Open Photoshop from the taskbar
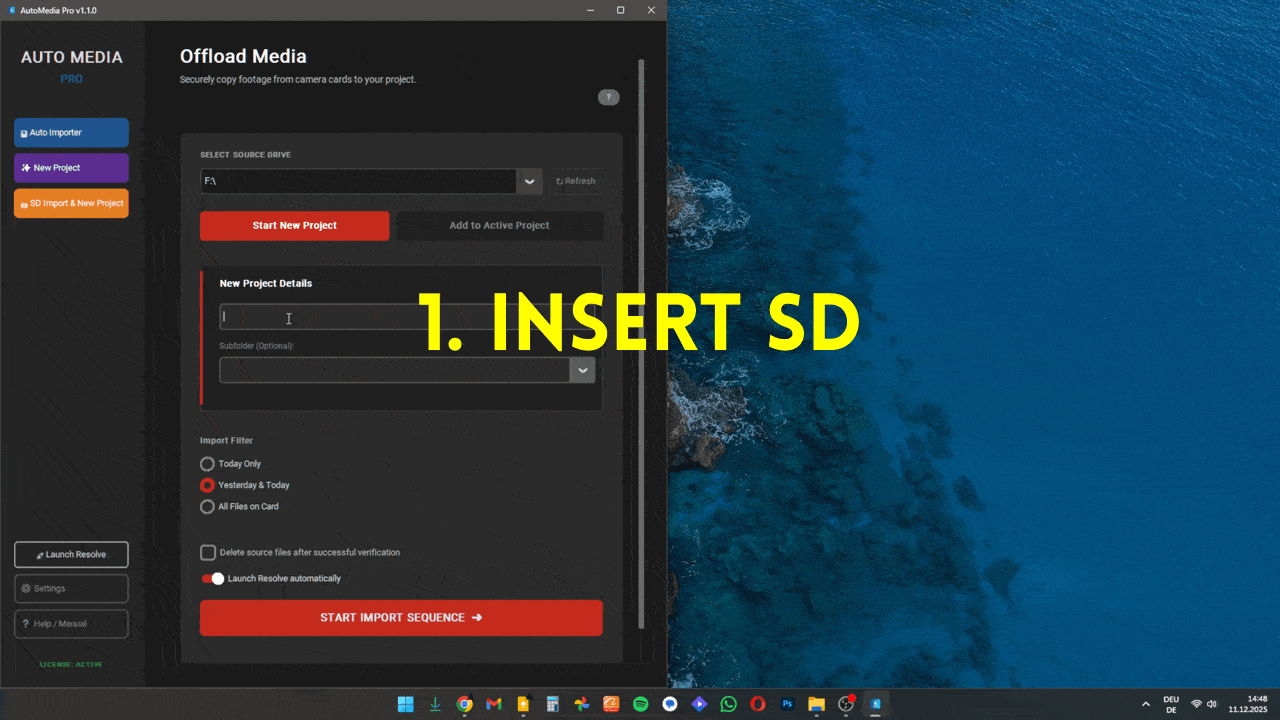Image resolution: width=1280 pixels, height=720 pixels. (787, 704)
